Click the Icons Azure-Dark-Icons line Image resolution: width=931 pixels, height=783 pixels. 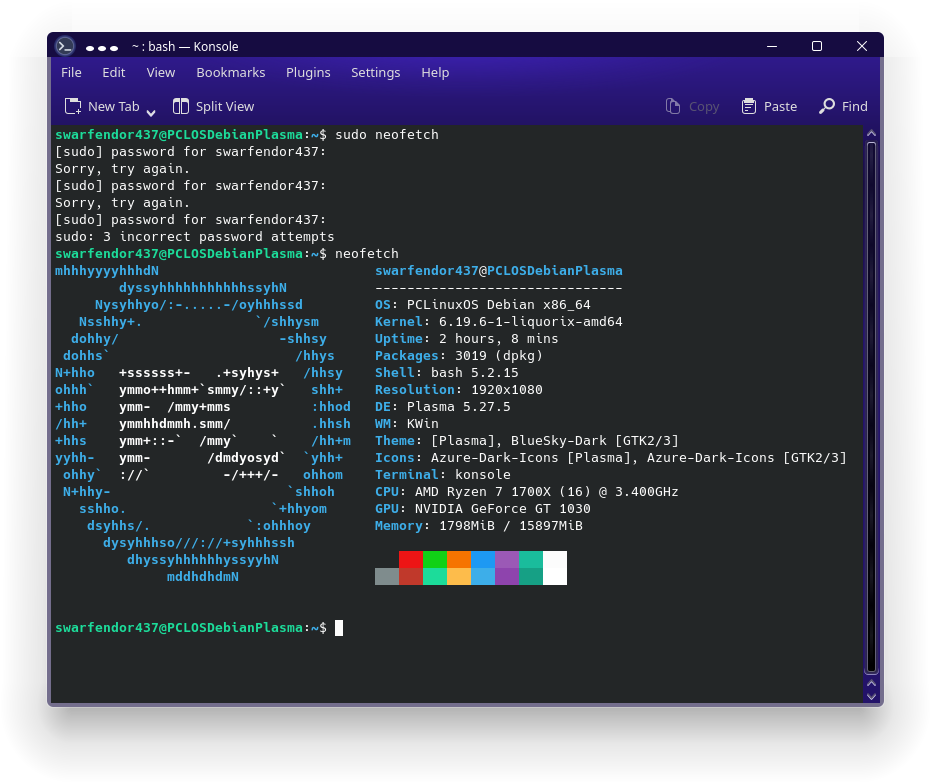pos(610,458)
